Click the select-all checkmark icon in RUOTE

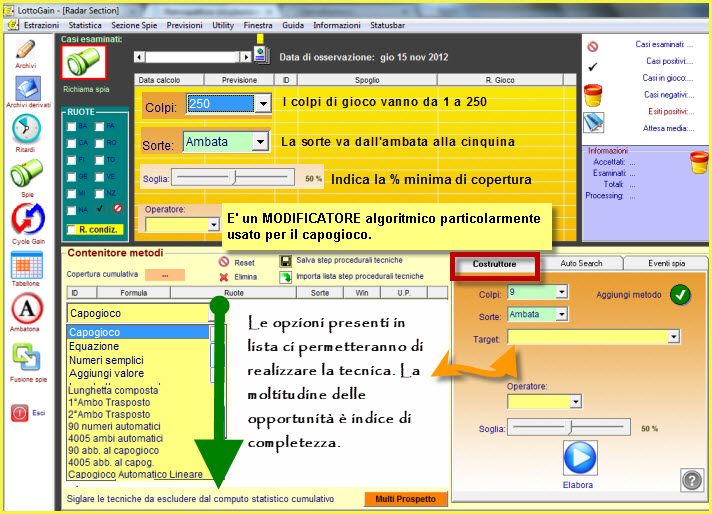coord(100,208)
